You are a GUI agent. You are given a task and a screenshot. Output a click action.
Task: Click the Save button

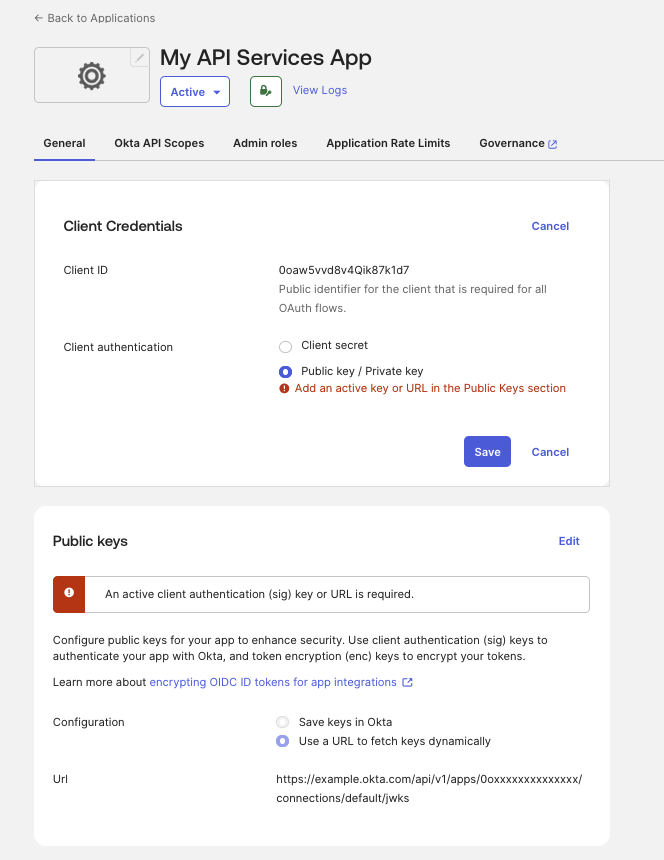[x=487, y=451]
